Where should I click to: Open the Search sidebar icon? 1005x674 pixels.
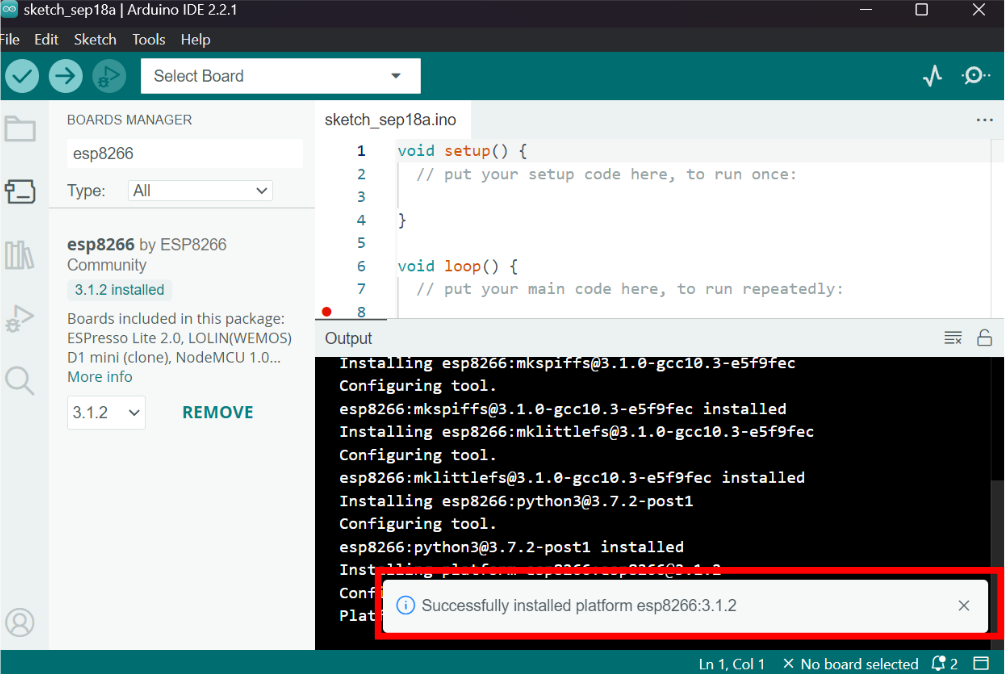point(20,380)
